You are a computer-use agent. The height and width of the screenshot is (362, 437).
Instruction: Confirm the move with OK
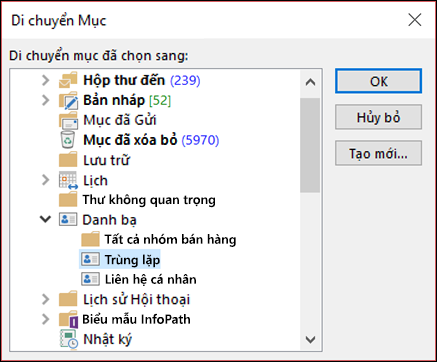378,81
